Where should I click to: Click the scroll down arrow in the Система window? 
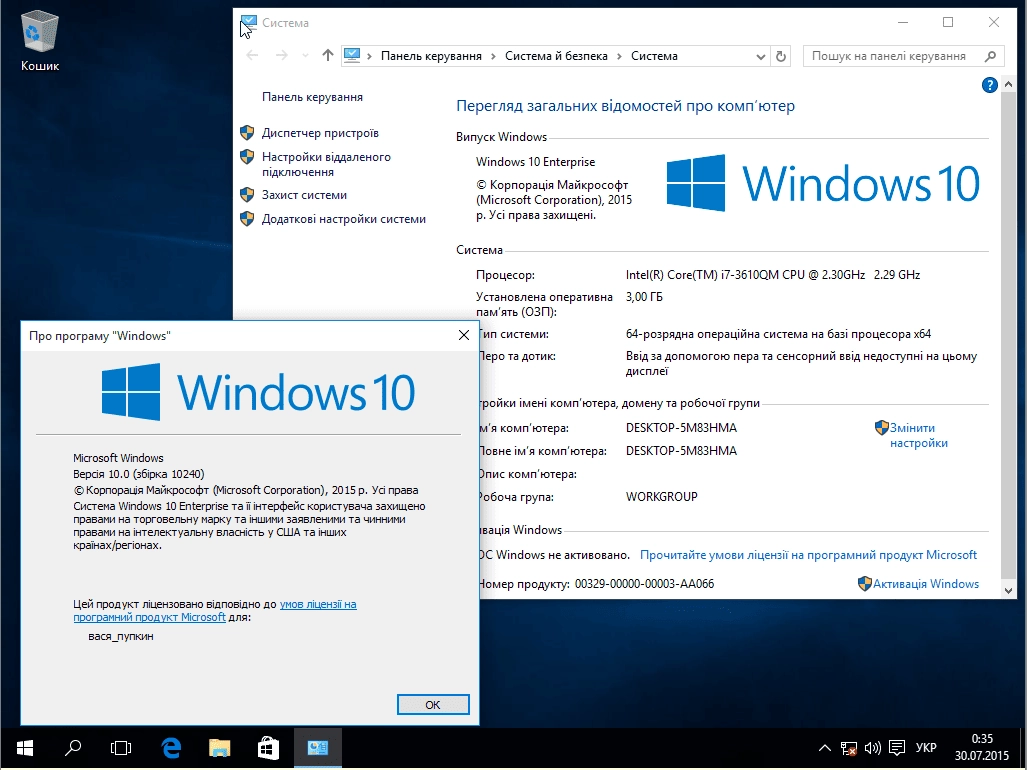[x=1009, y=591]
